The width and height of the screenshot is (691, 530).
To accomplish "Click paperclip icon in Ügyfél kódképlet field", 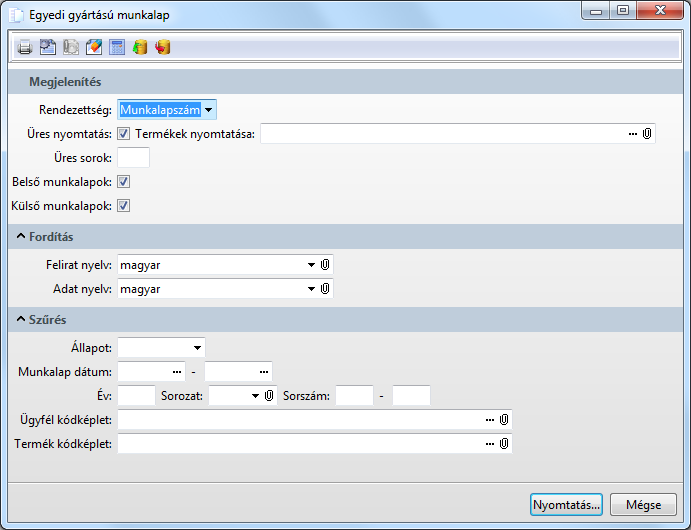I will 504,419.
